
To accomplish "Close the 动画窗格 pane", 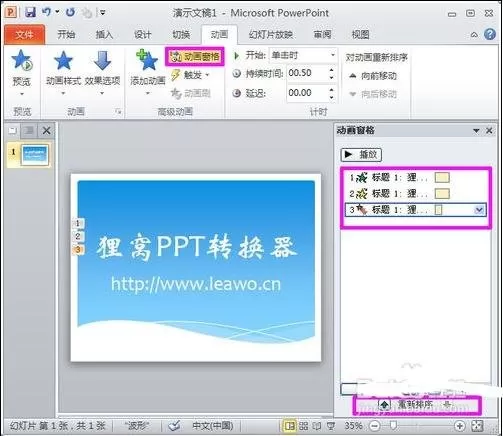I will pos(489,131).
